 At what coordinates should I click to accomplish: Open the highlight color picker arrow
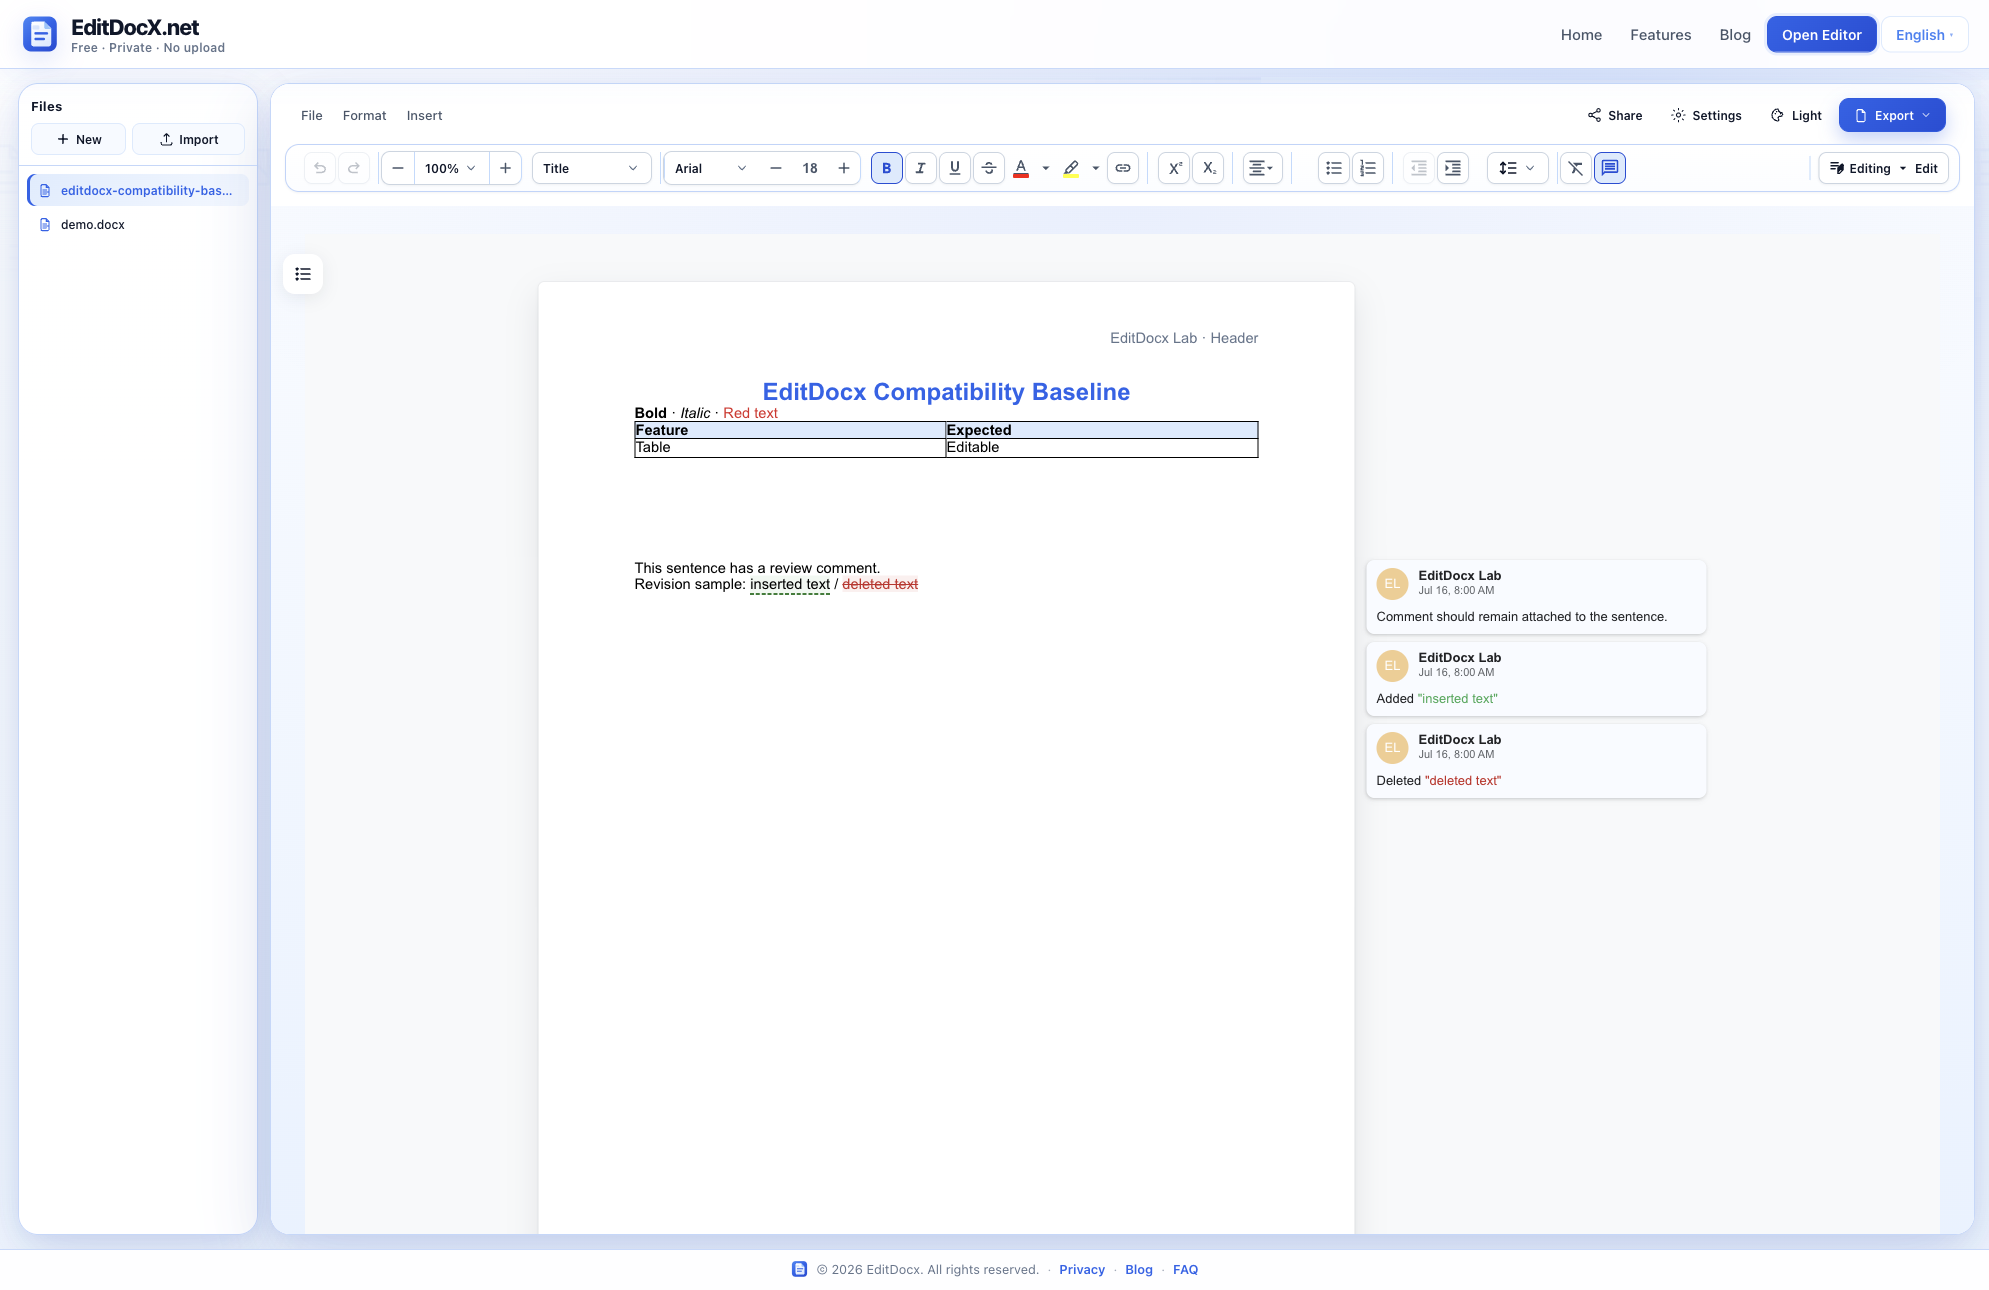click(x=1096, y=168)
